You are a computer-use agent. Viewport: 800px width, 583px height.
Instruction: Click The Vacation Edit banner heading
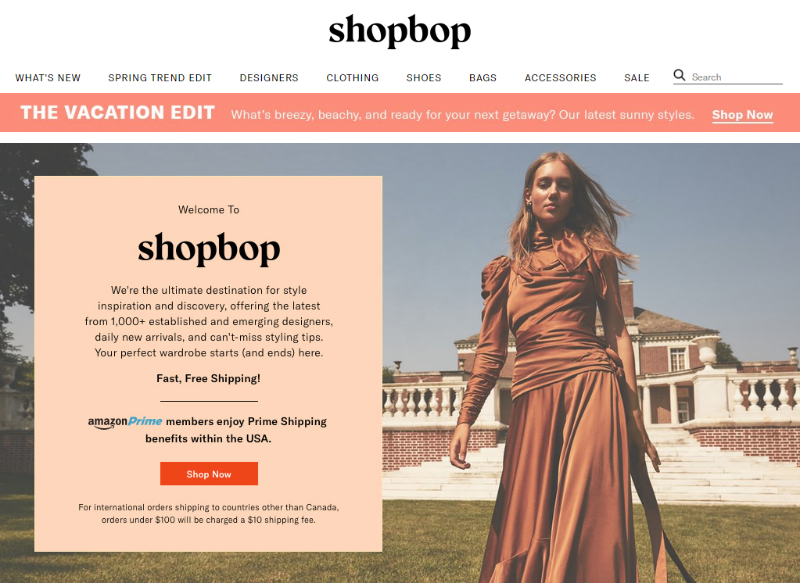(x=117, y=113)
